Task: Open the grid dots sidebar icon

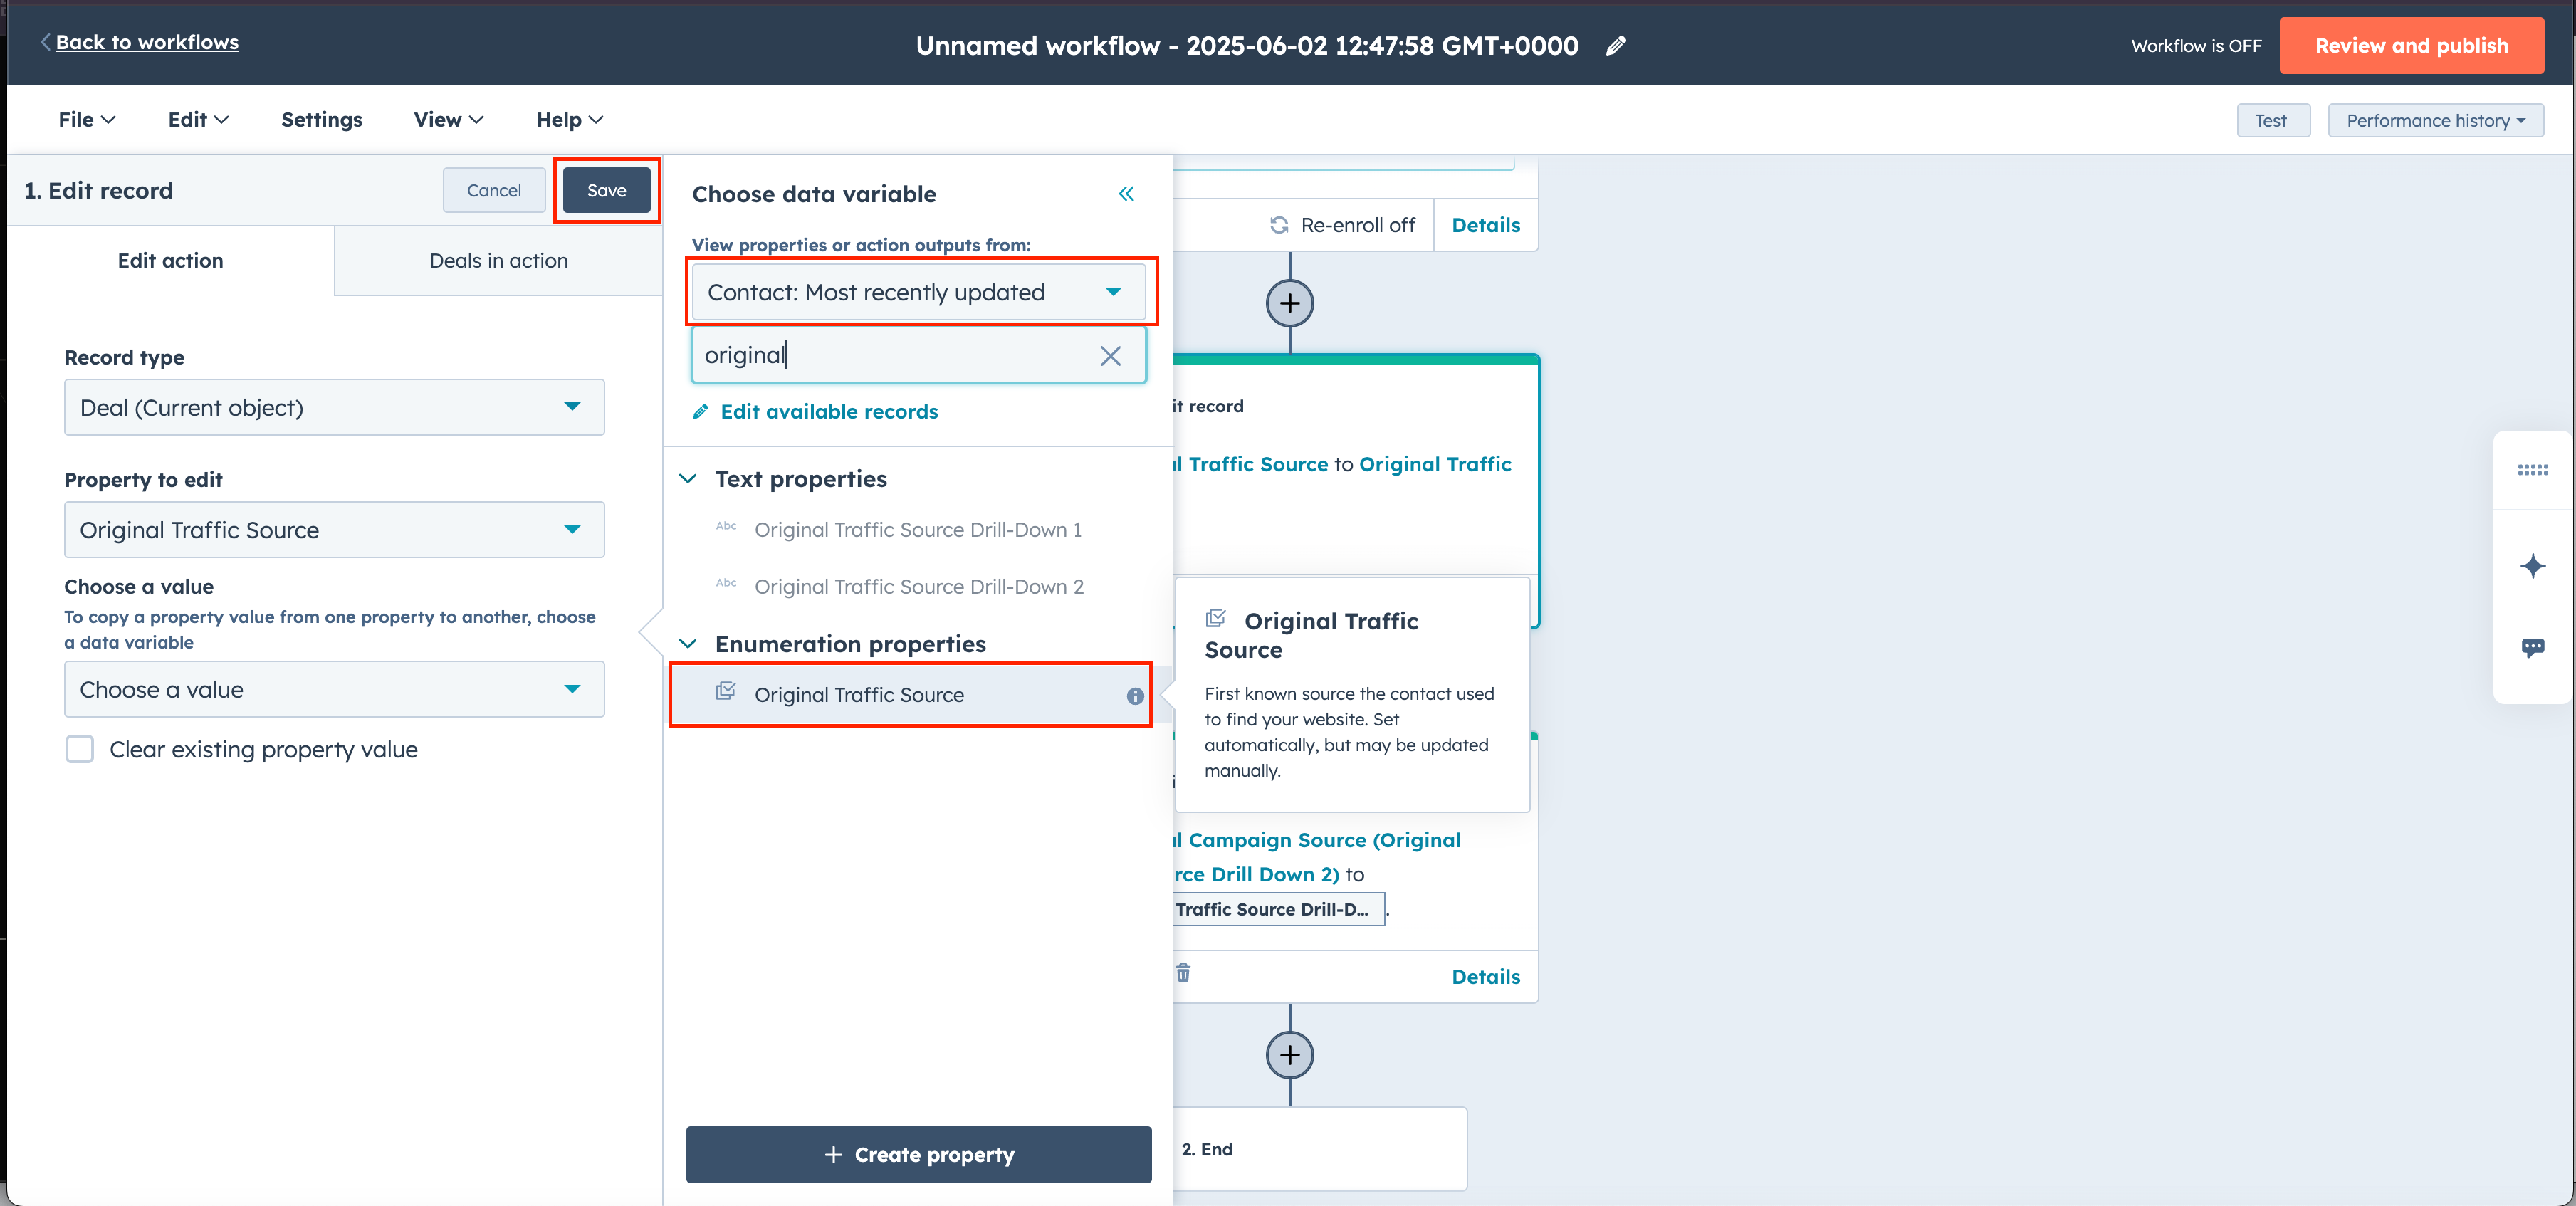Action: (2532, 470)
